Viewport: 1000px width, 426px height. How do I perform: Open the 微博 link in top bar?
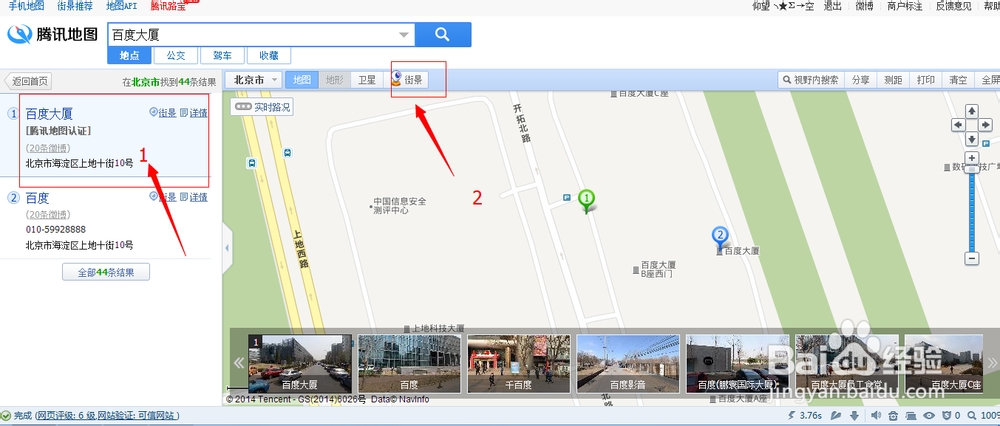click(x=864, y=6)
